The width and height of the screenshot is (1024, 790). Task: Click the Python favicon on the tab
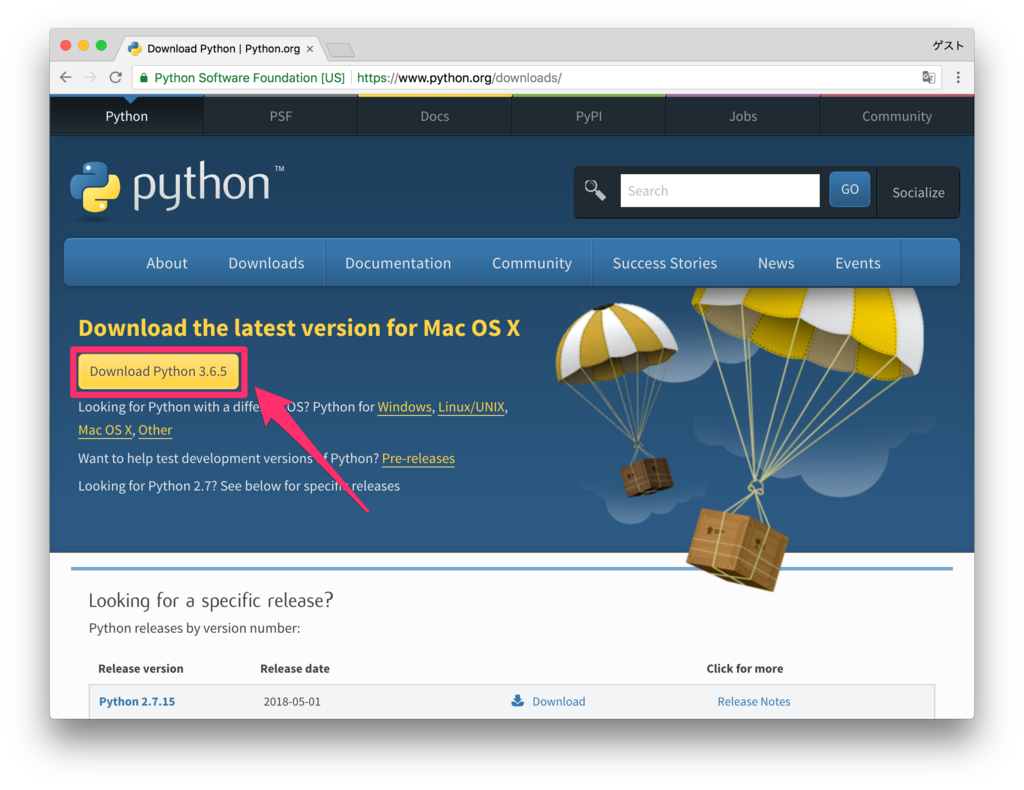pos(135,49)
